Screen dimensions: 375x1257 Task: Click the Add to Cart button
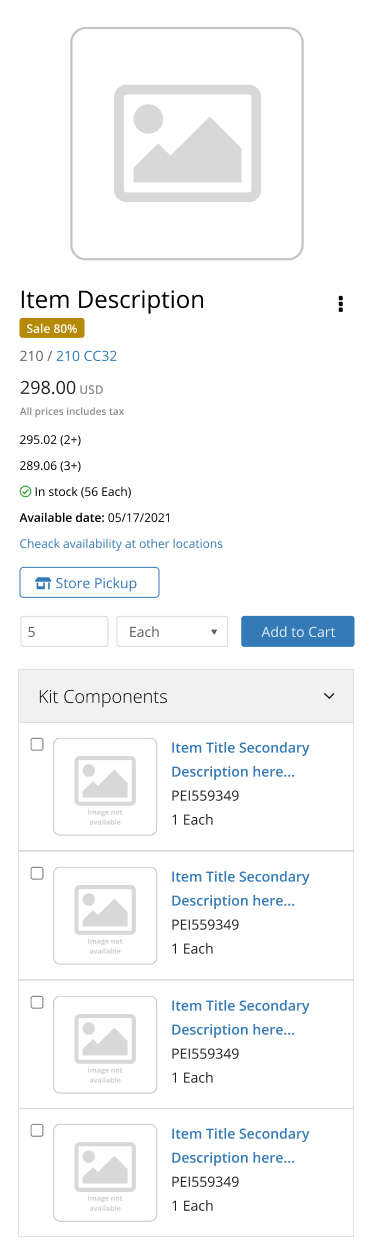[x=298, y=632]
